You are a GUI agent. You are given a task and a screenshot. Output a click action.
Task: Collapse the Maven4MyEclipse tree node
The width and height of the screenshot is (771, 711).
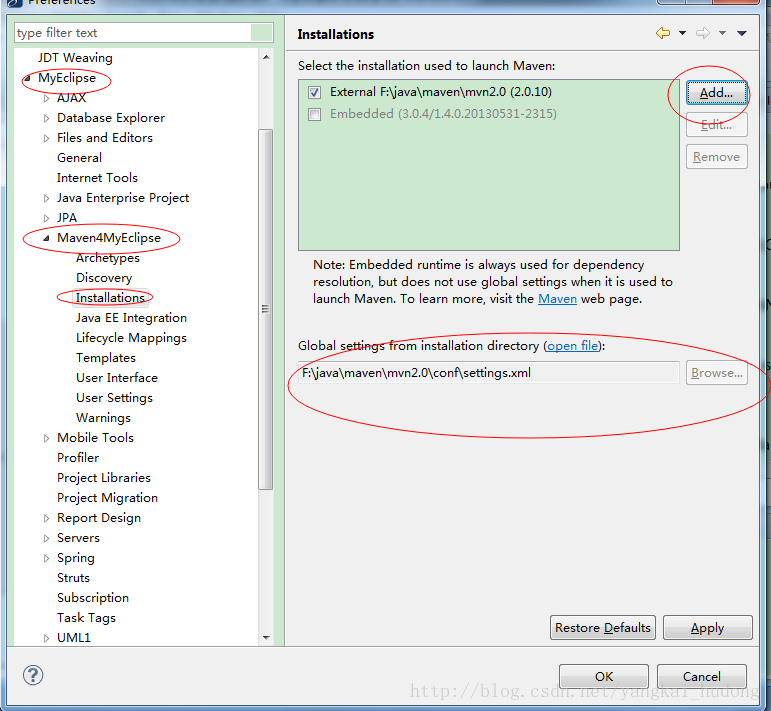pos(46,238)
